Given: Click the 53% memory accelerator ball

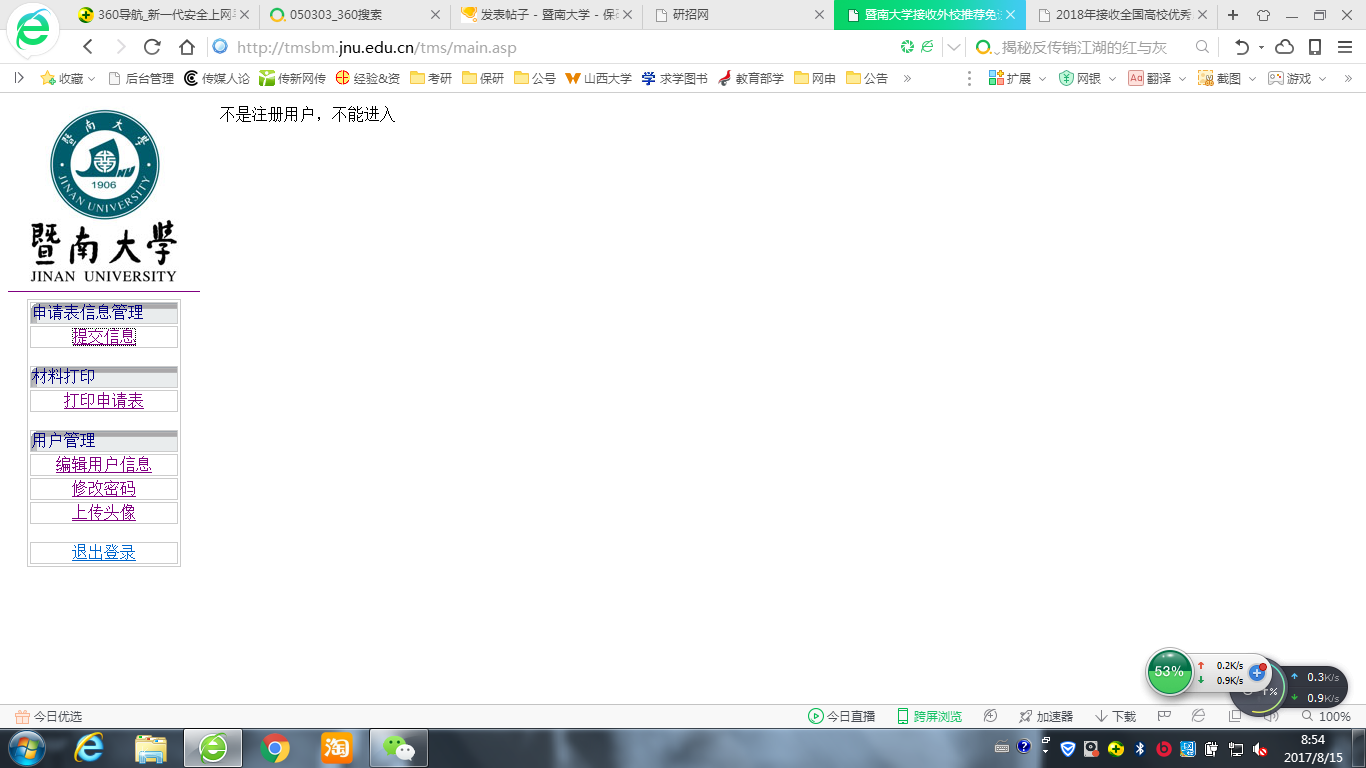Looking at the screenshot, I should (x=1169, y=672).
